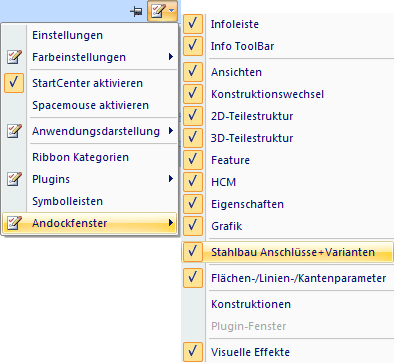The height and width of the screenshot is (363, 394).
Task: Toggle the HCM docking window checkmark
Action: (x=193, y=182)
